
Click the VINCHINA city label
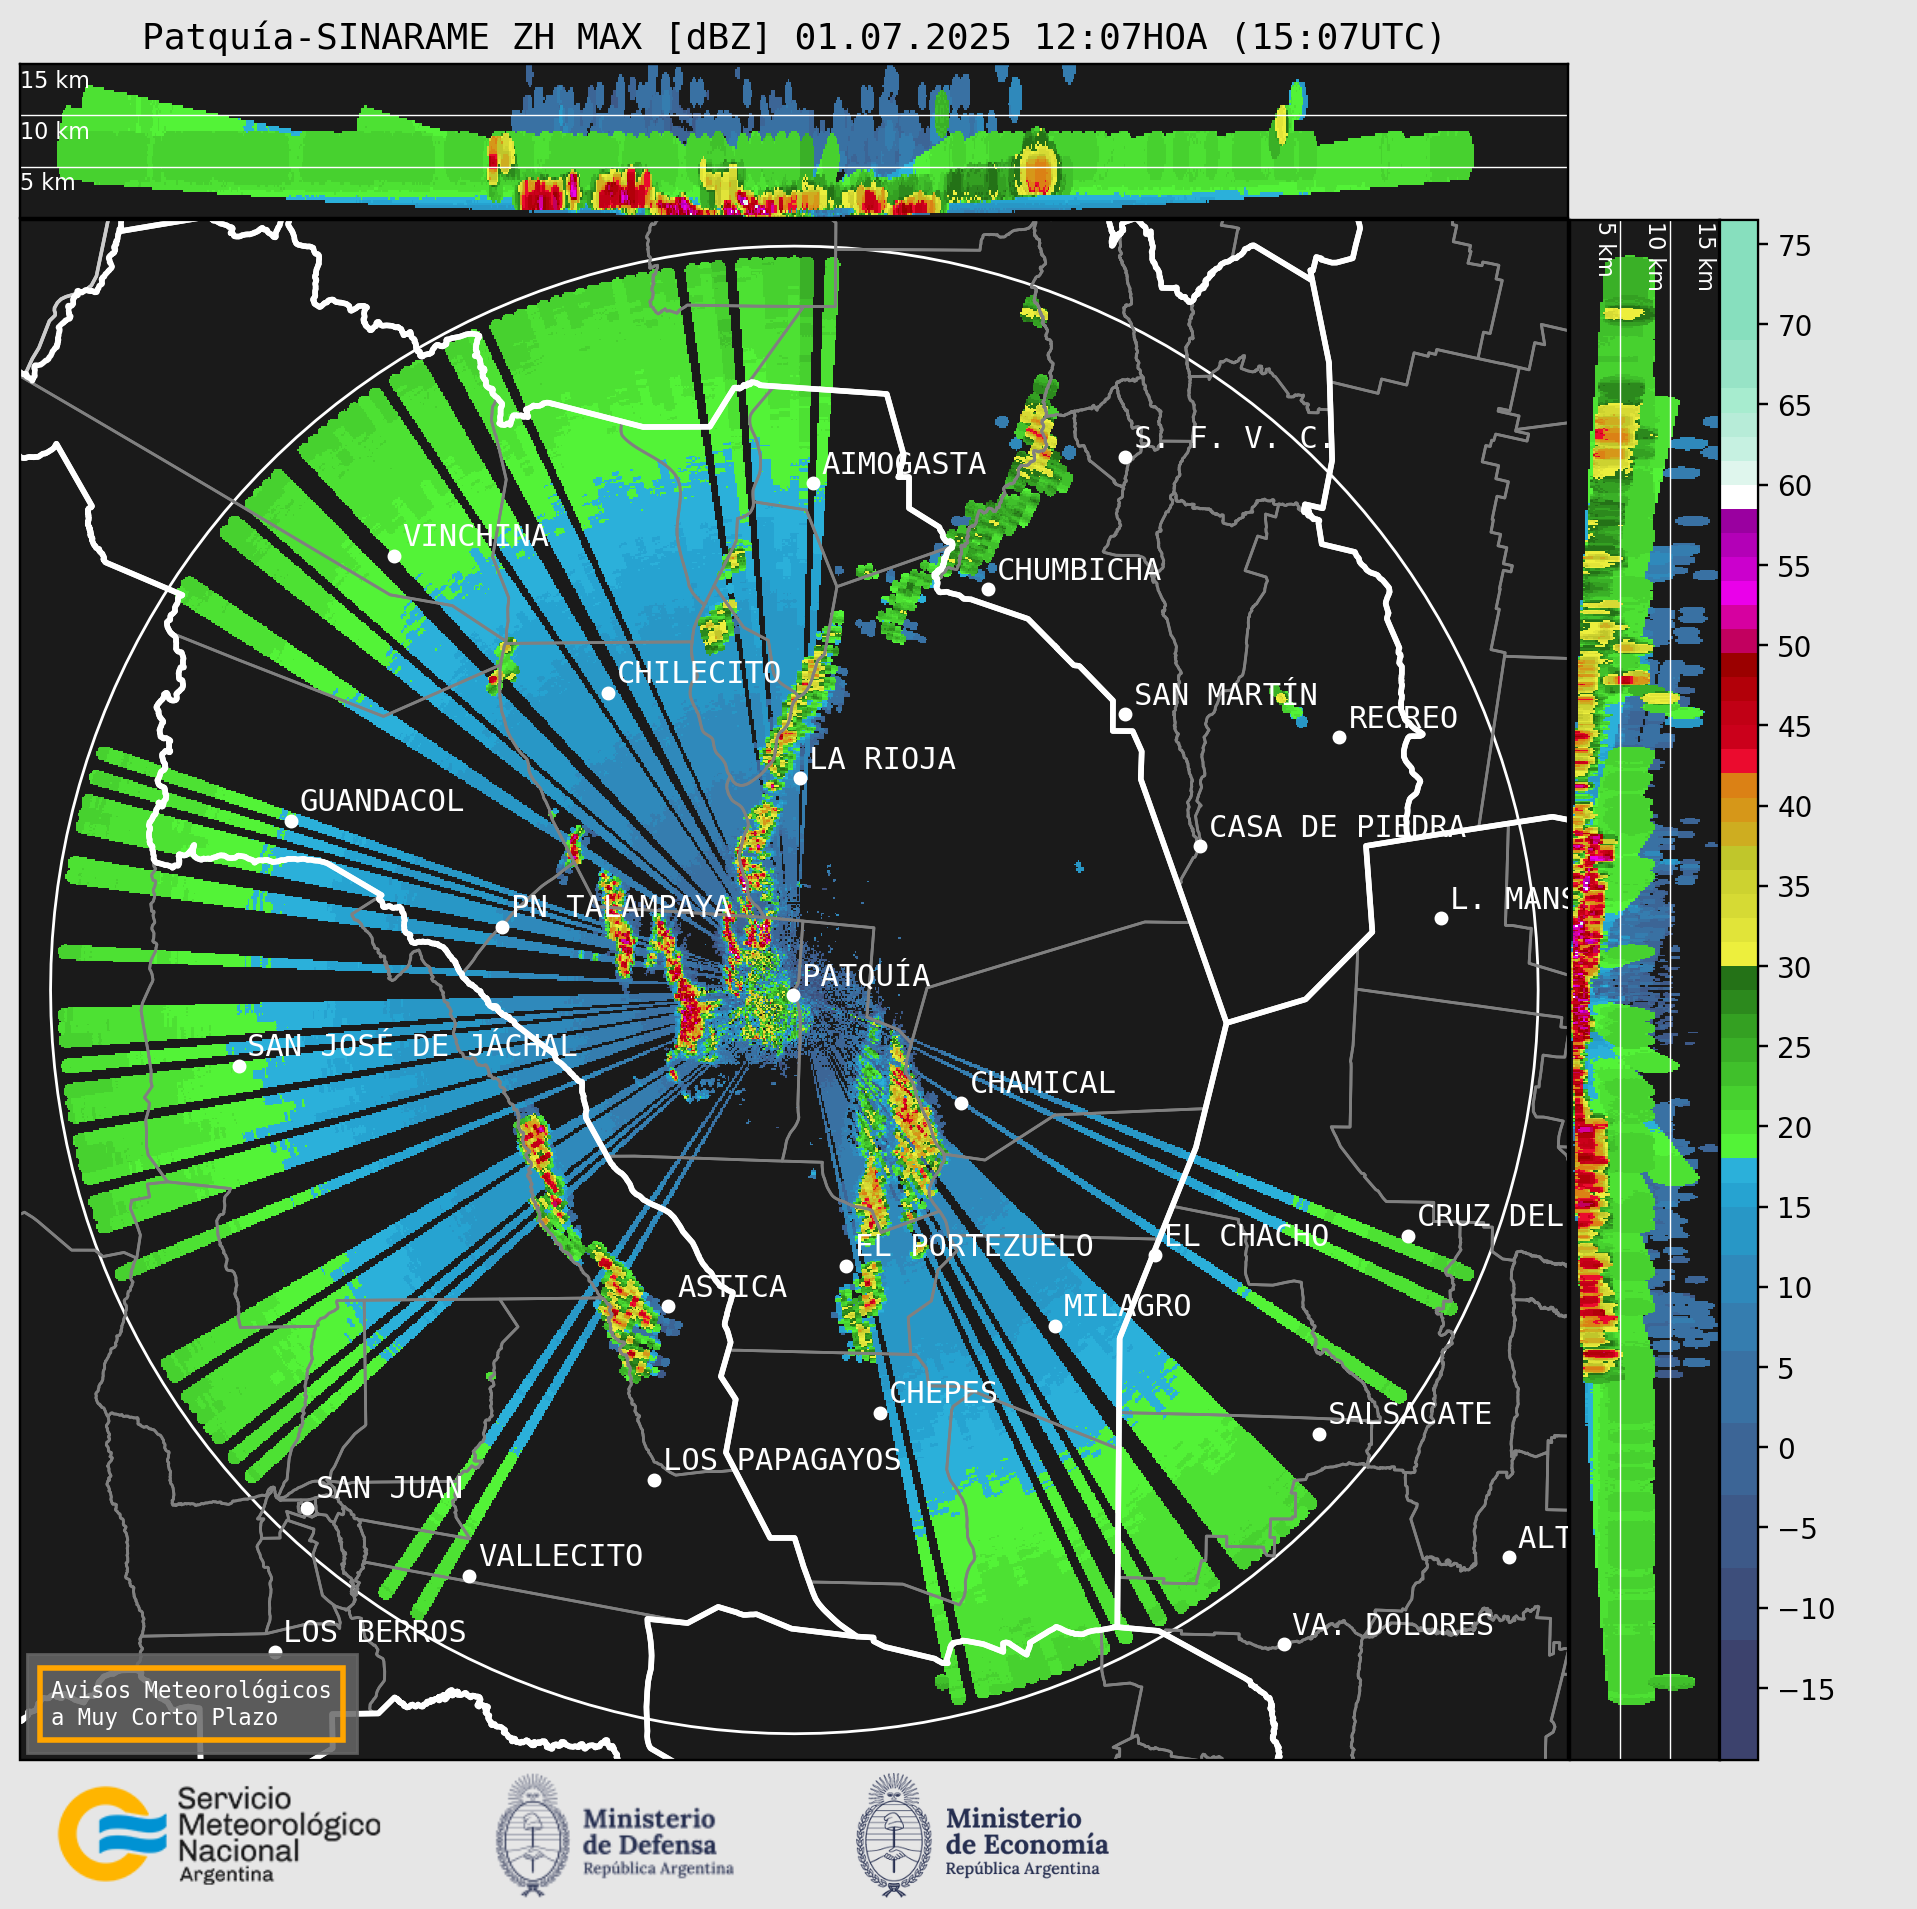(x=475, y=536)
